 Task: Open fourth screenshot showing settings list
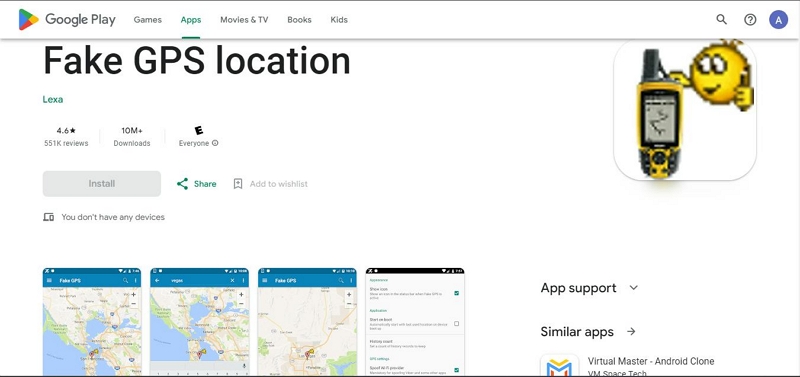415,321
